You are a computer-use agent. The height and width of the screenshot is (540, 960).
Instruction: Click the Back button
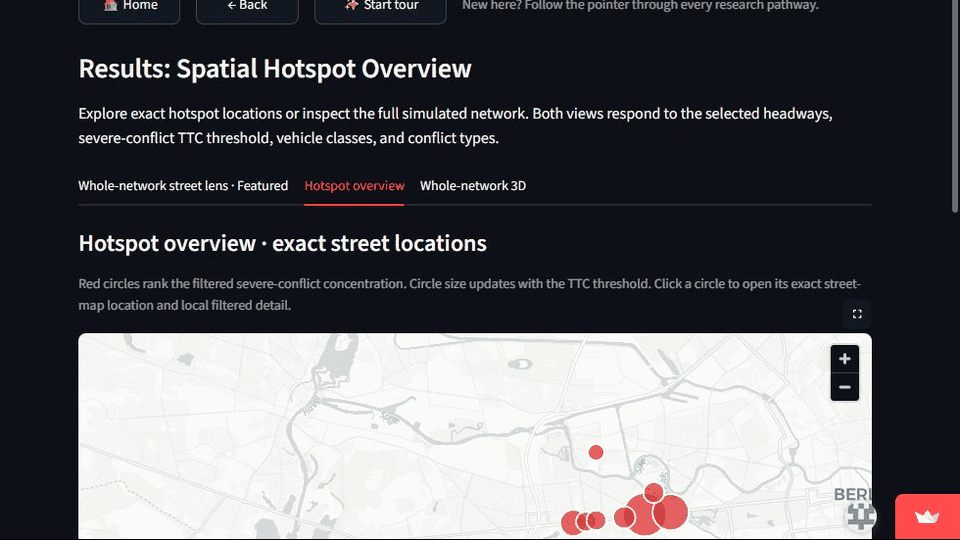(247, 7)
